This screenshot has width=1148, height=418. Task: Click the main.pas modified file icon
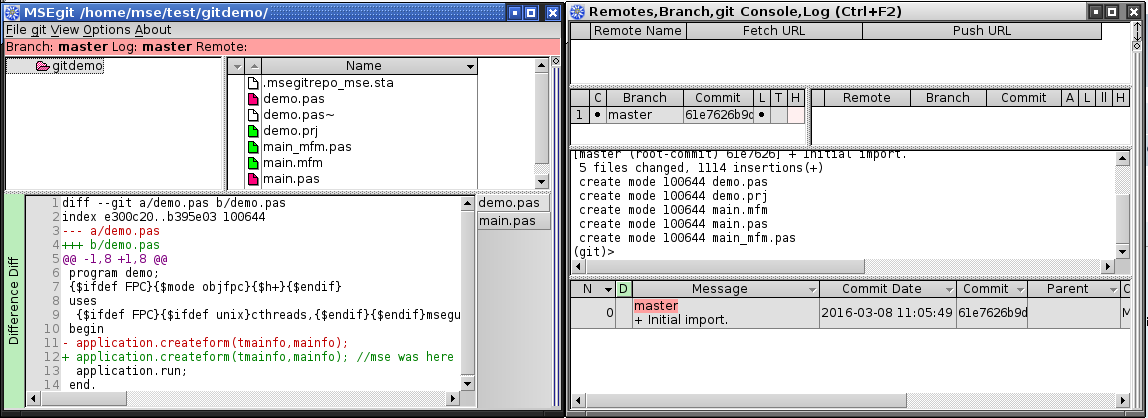point(253,179)
